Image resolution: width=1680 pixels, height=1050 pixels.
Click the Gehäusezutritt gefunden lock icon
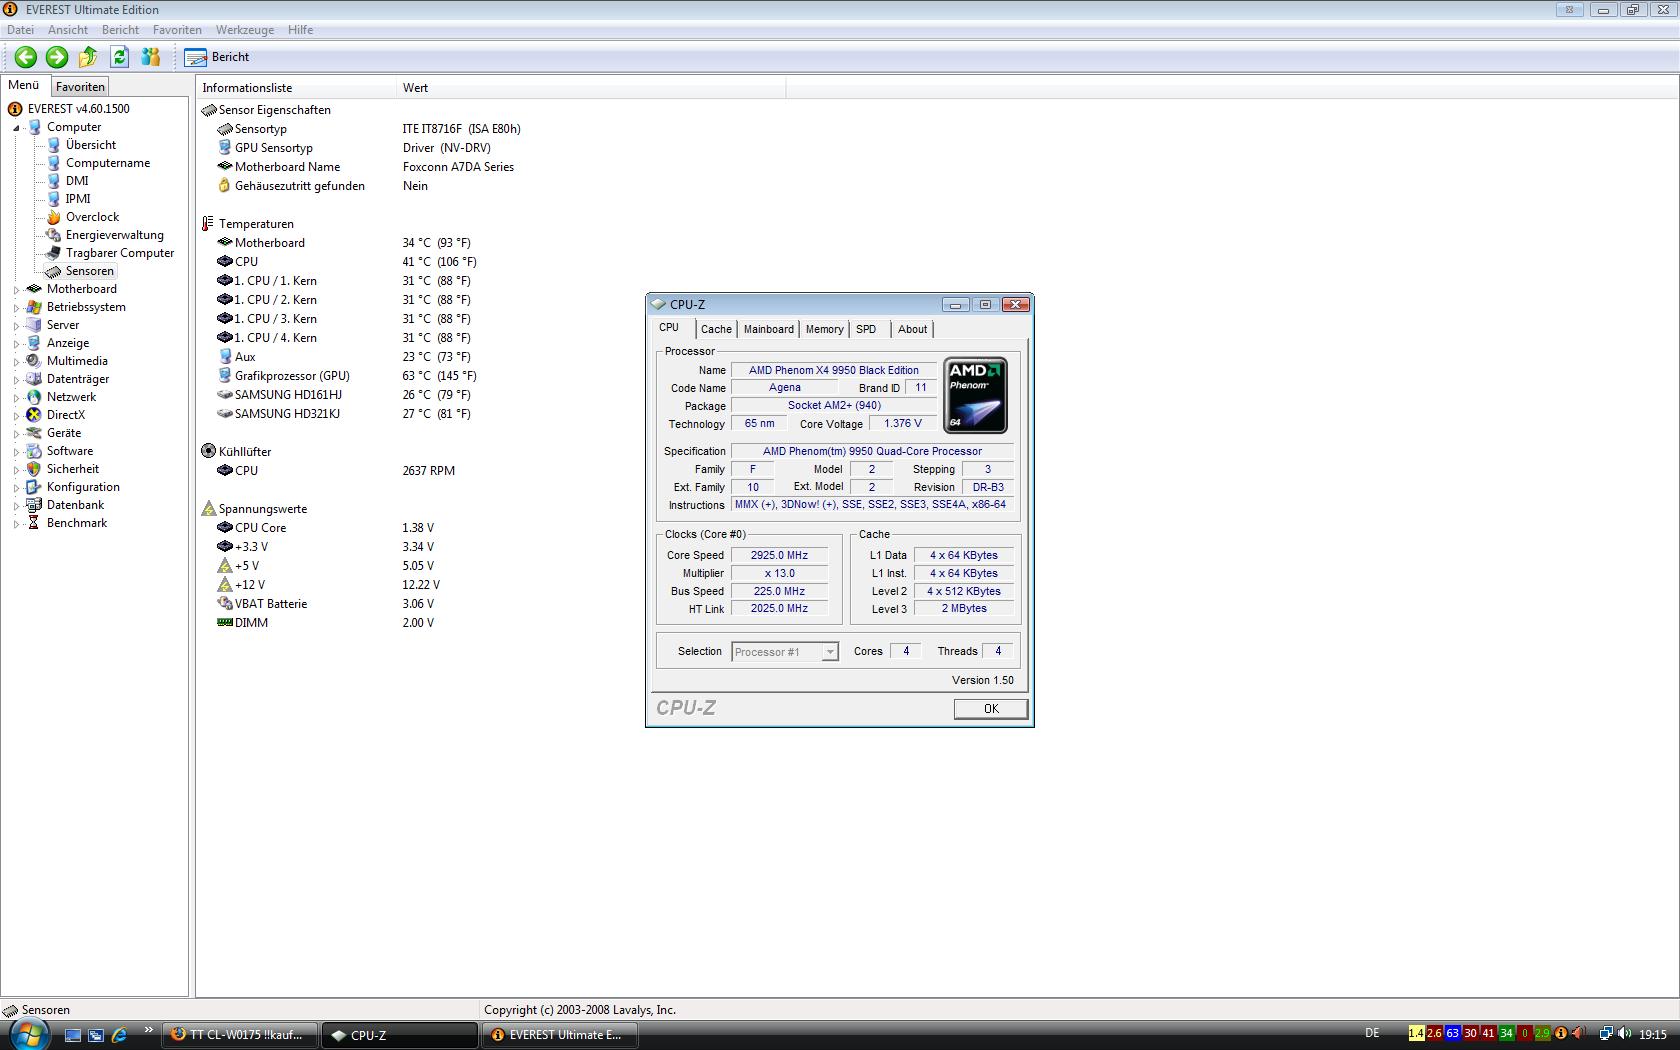225,186
